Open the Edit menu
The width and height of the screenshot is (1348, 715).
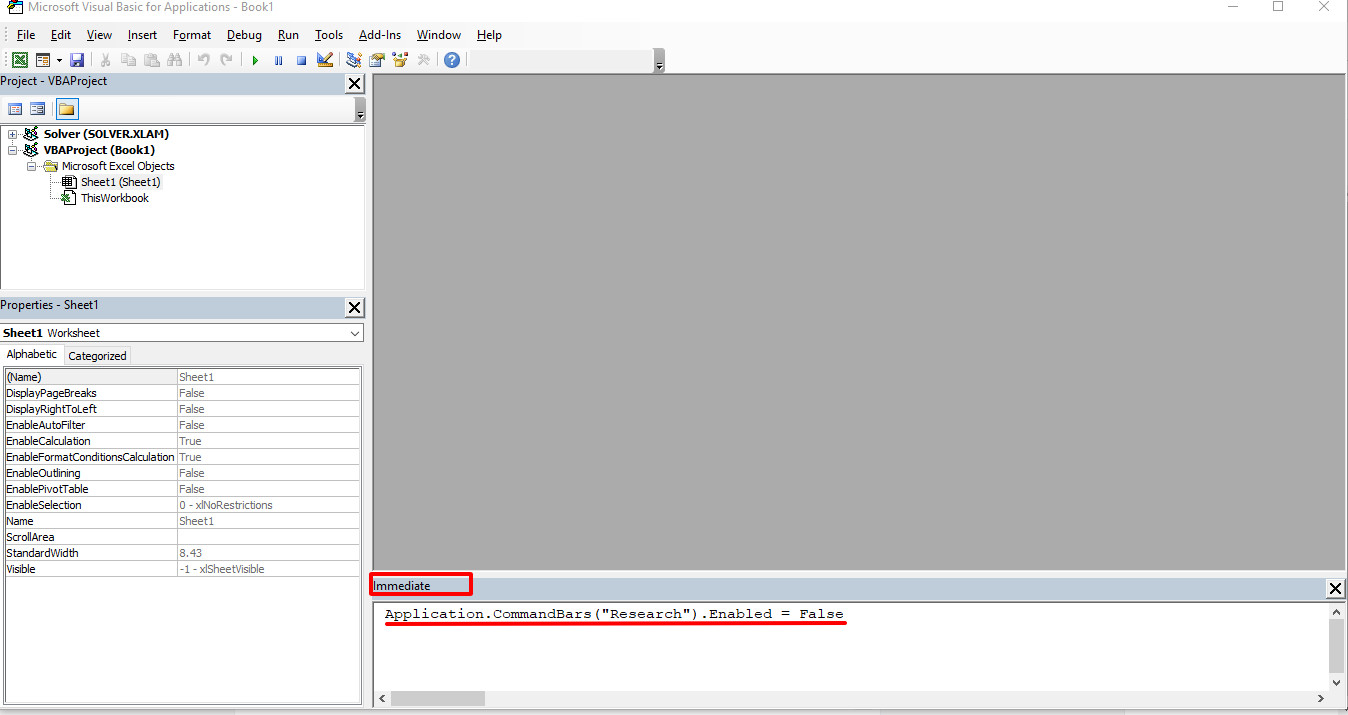point(61,35)
